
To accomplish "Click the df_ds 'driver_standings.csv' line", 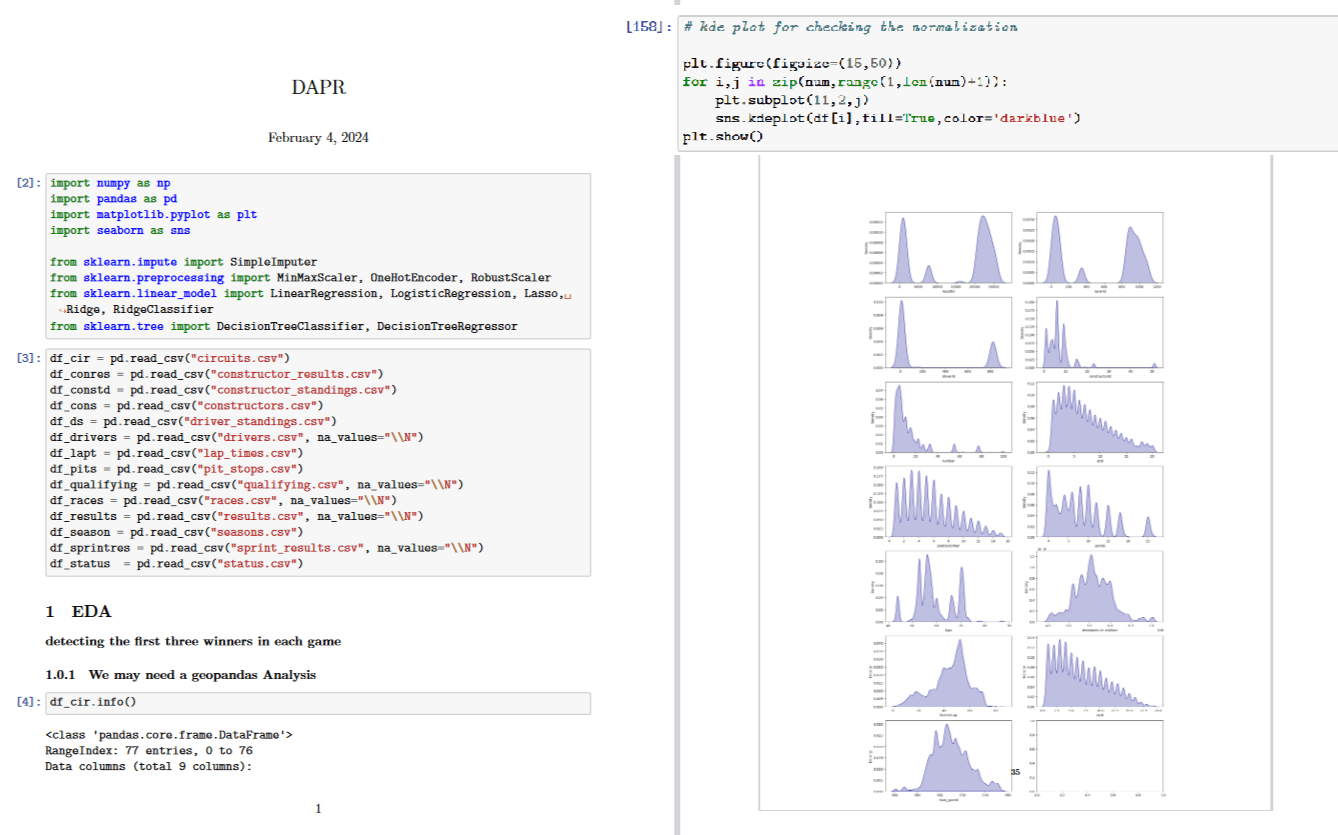I will [194, 422].
